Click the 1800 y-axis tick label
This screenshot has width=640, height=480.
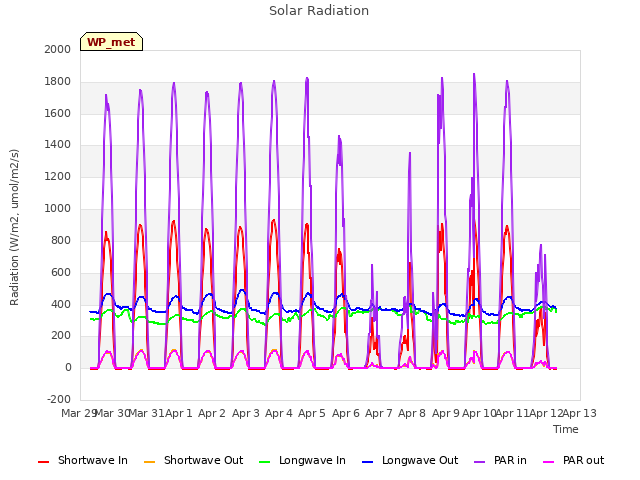[x=58, y=81]
